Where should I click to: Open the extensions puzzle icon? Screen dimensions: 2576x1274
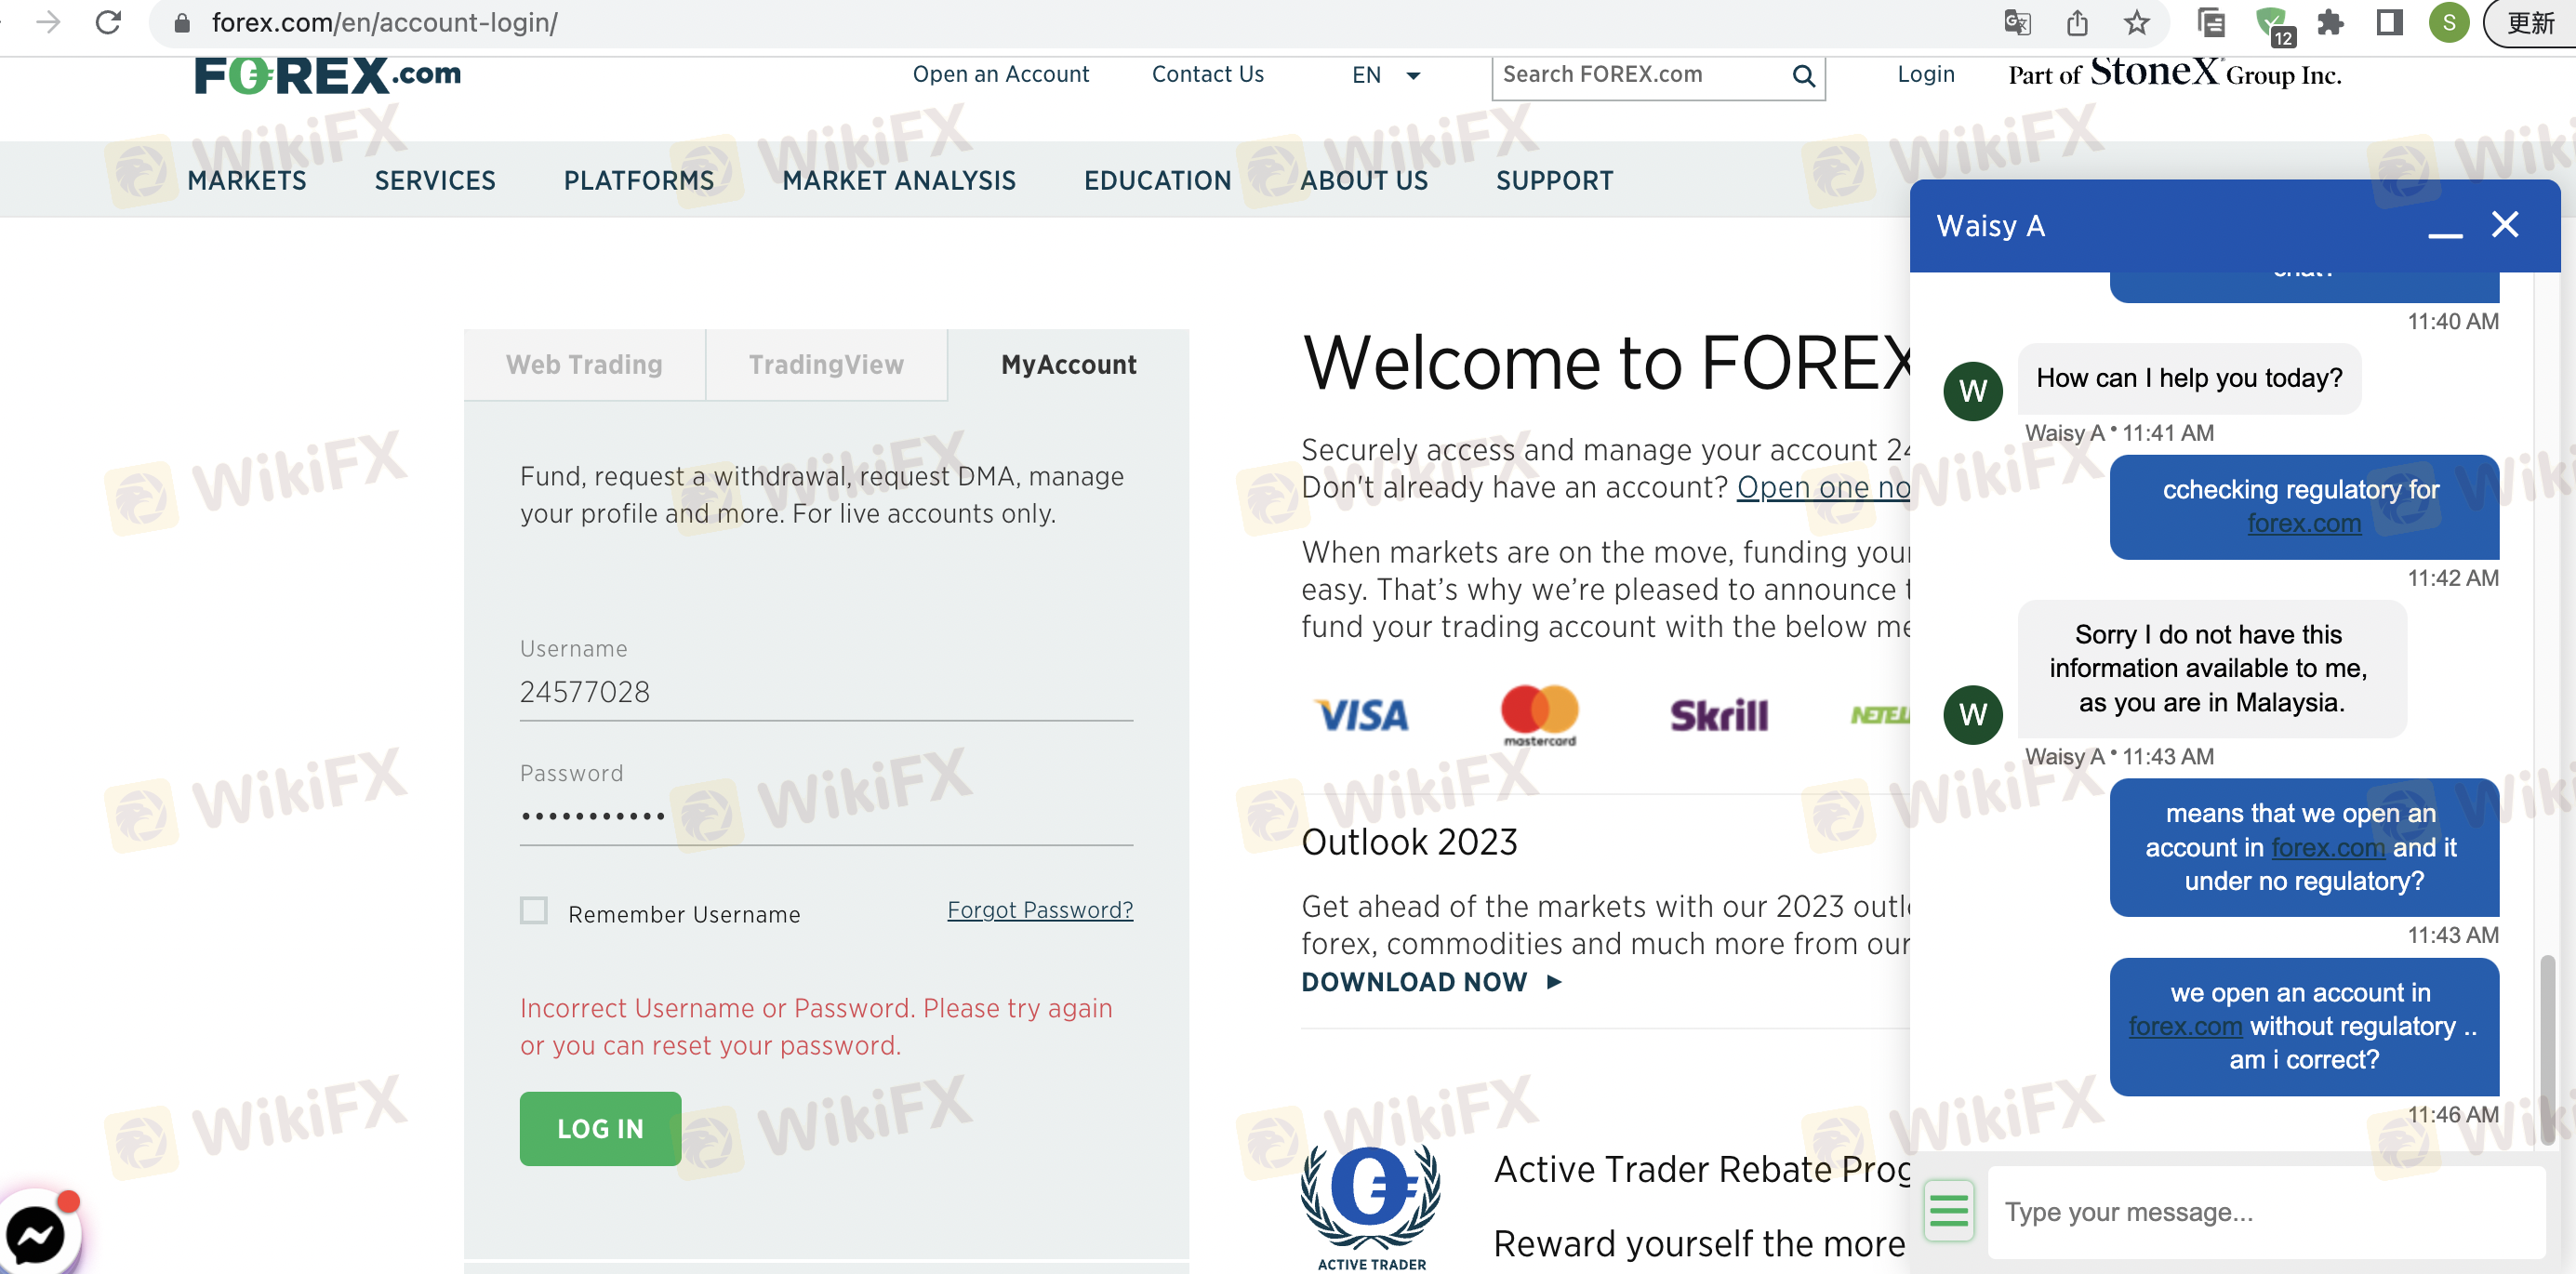(2330, 22)
